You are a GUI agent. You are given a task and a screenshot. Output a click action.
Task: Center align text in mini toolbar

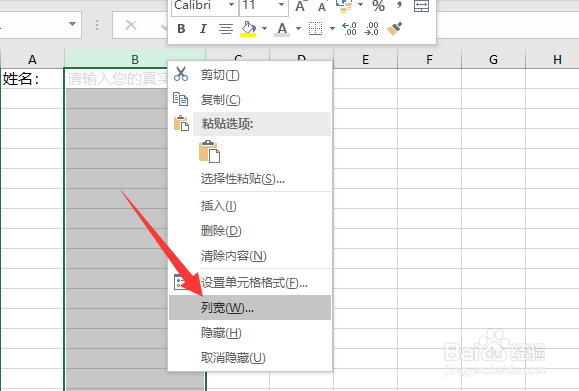point(226,28)
